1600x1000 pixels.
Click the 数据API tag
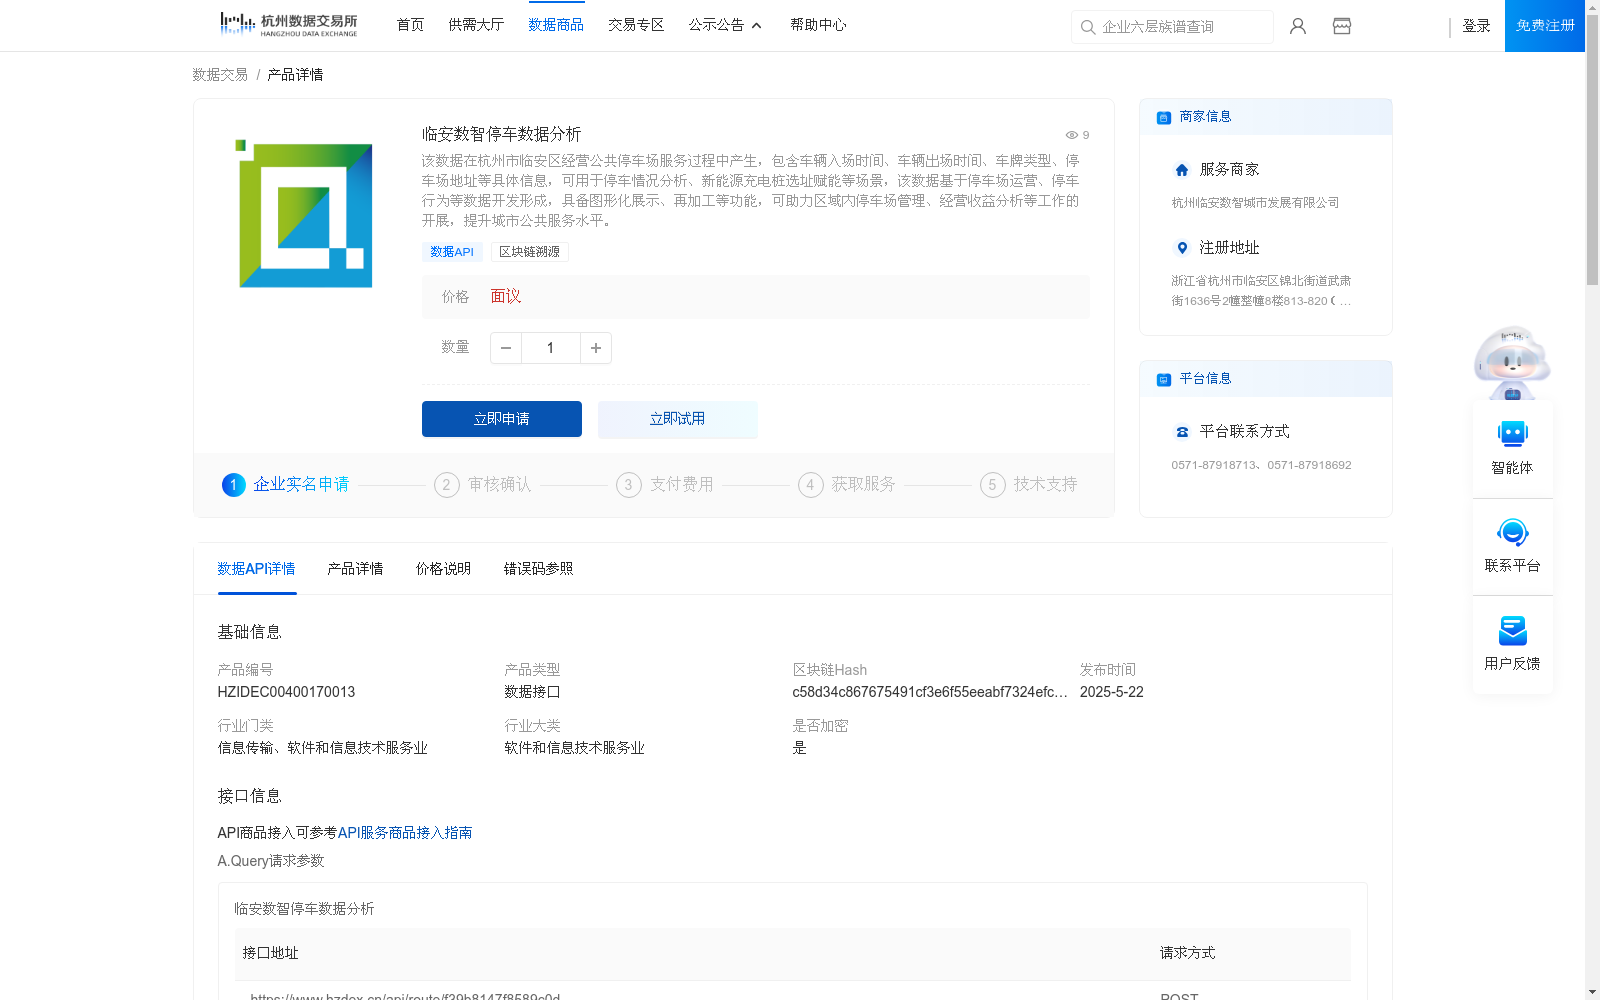452,252
